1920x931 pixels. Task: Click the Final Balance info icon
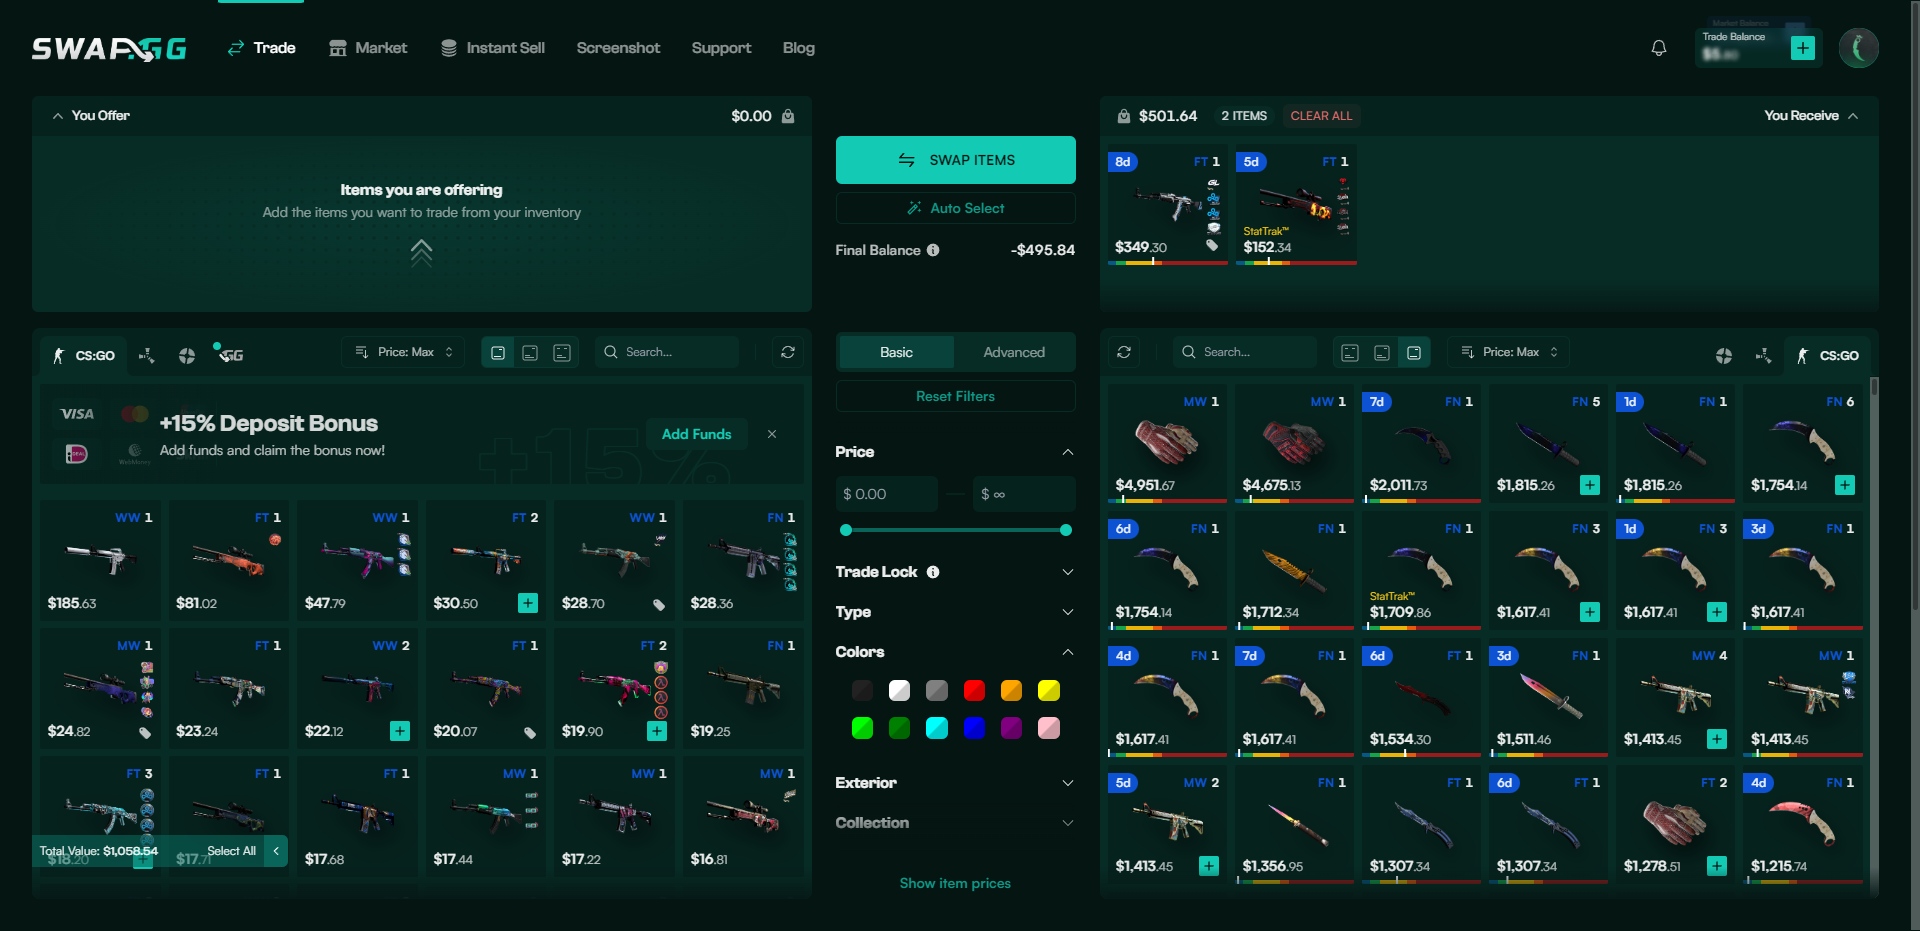[x=933, y=250]
